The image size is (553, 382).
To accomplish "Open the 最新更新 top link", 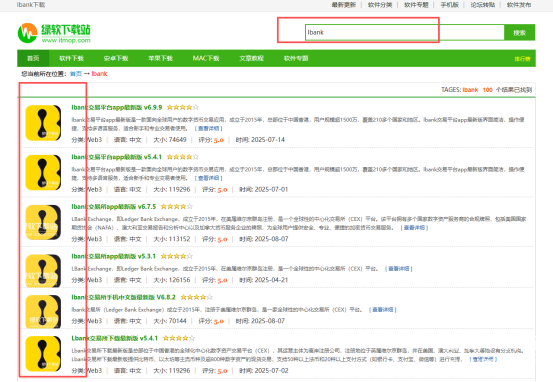I will point(344,5).
